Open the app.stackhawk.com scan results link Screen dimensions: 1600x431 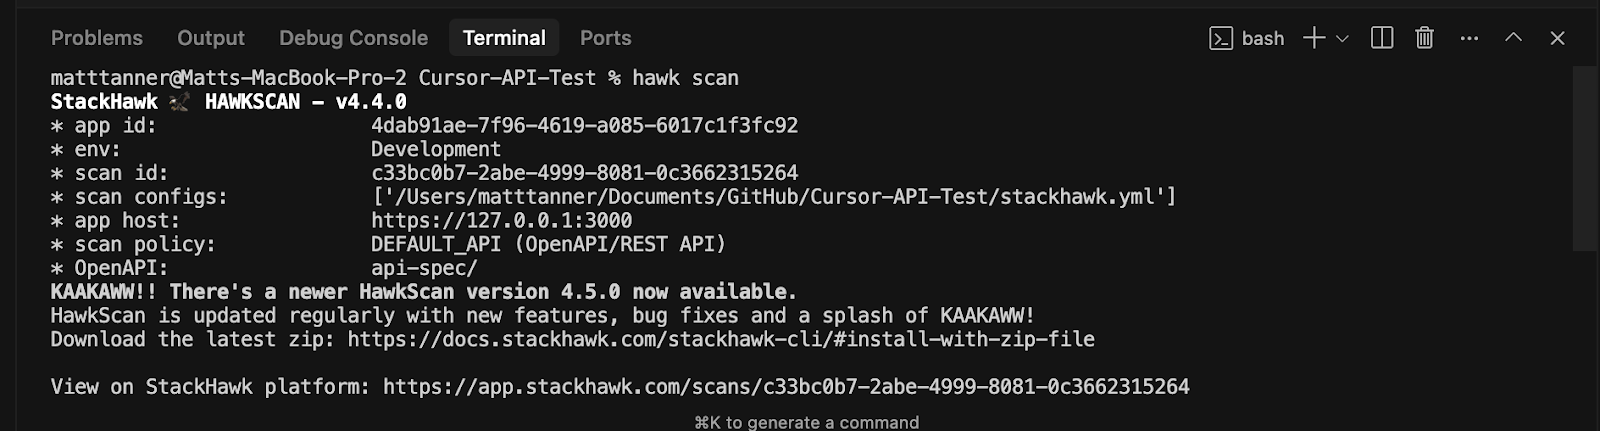[786, 386]
